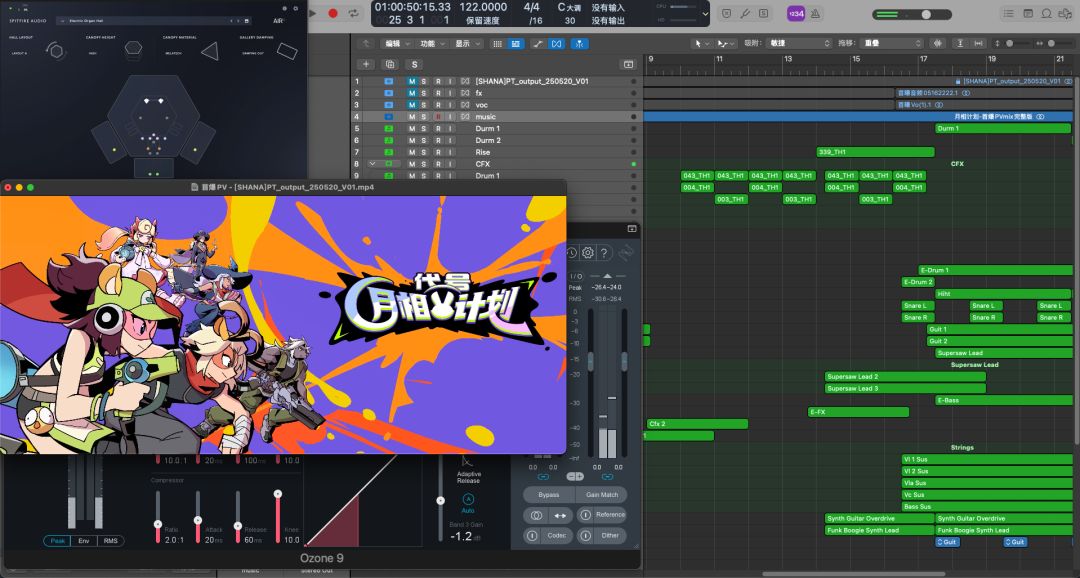The image size is (1080, 578).
Task: Click the Gain Match button
Action: point(602,495)
